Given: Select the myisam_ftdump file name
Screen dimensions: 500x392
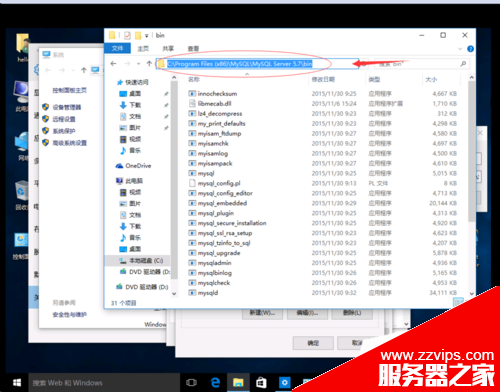Looking at the screenshot, I should 219,134.
